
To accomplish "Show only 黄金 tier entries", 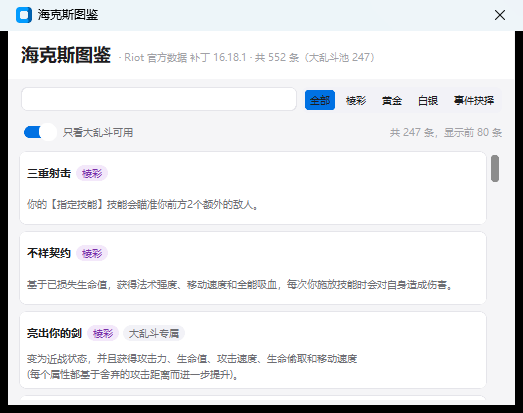I will pyautogui.click(x=392, y=100).
